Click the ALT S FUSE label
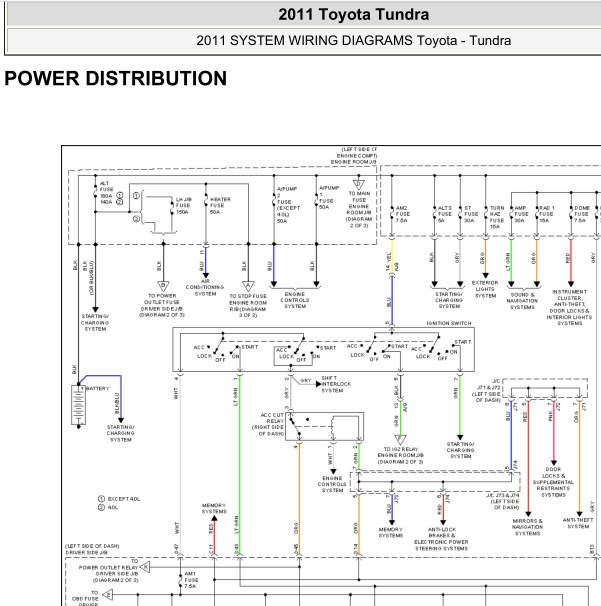Image resolution: width=601 pixels, height=606 pixels. pos(444,214)
